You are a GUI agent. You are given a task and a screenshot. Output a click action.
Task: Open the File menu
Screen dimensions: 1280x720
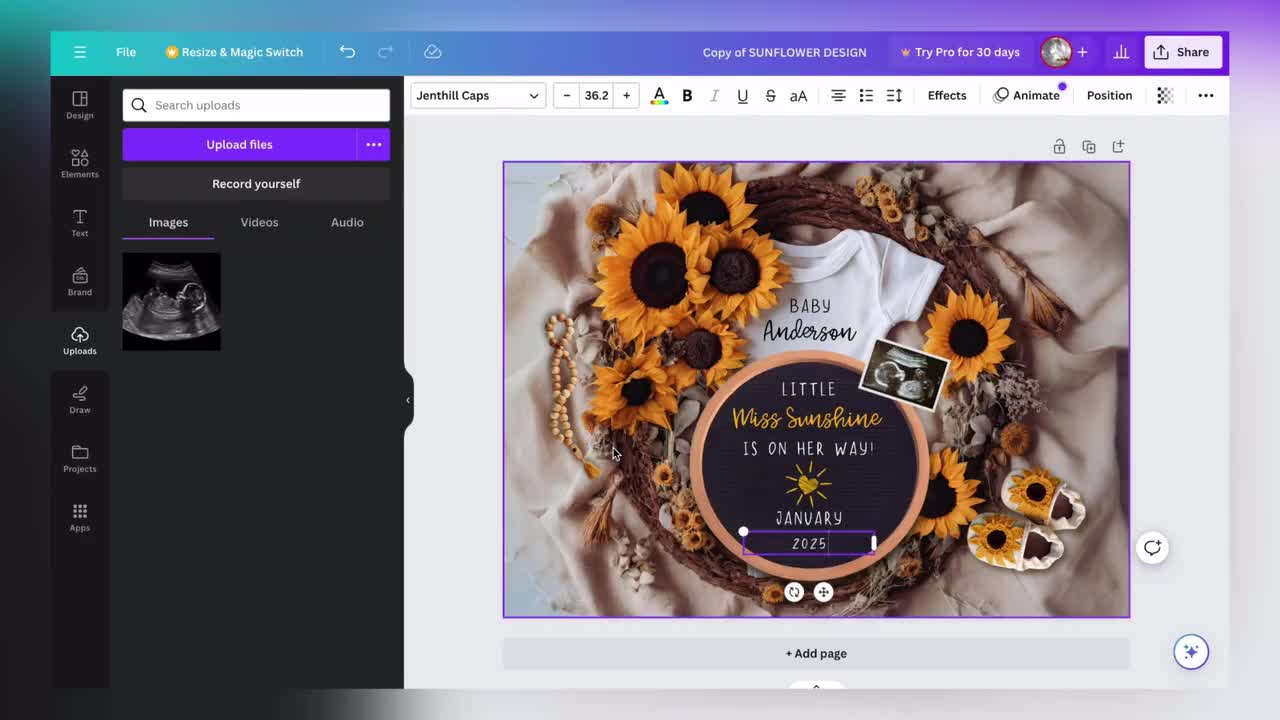coord(126,51)
